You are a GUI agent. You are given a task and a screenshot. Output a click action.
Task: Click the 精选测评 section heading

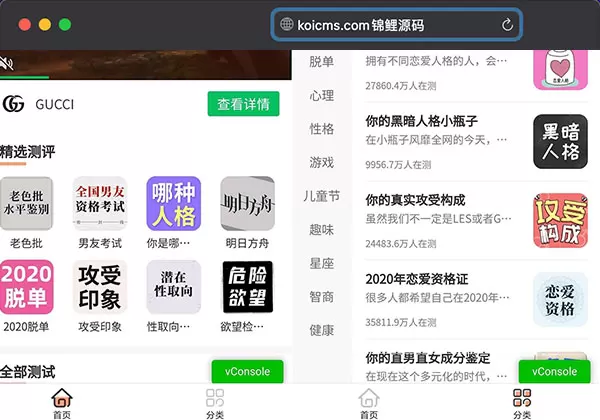pos(28,152)
